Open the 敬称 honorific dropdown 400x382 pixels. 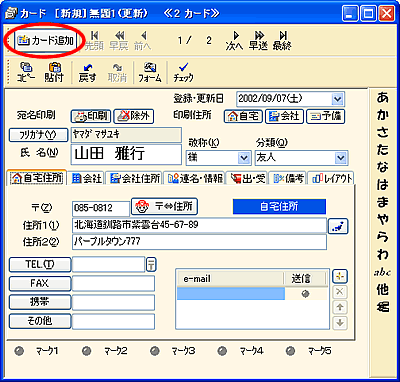244,158
